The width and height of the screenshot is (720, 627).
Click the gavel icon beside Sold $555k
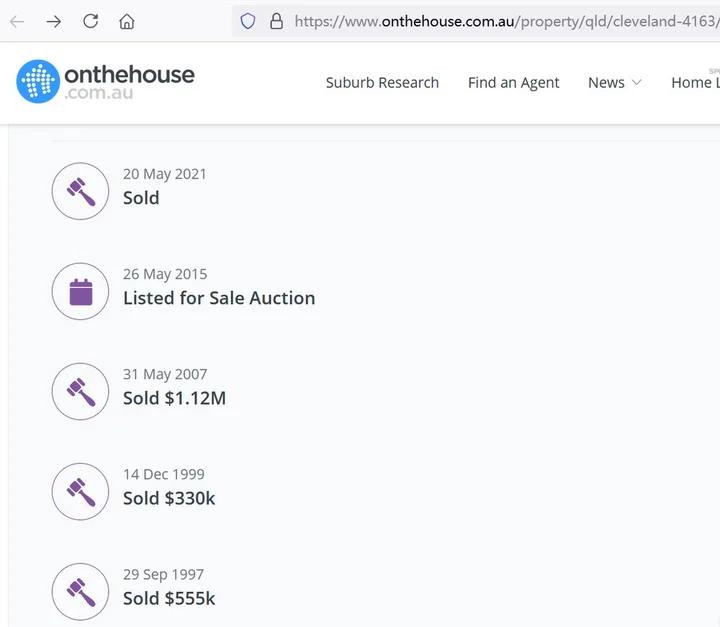(x=80, y=591)
